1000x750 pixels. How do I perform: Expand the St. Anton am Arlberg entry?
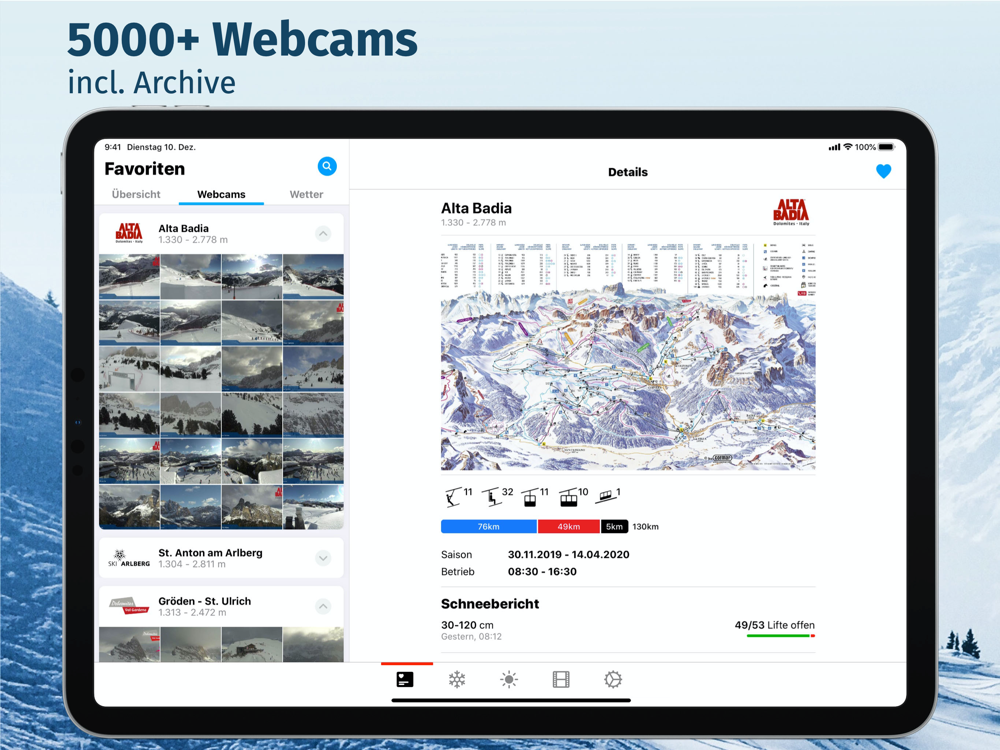(x=323, y=558)
